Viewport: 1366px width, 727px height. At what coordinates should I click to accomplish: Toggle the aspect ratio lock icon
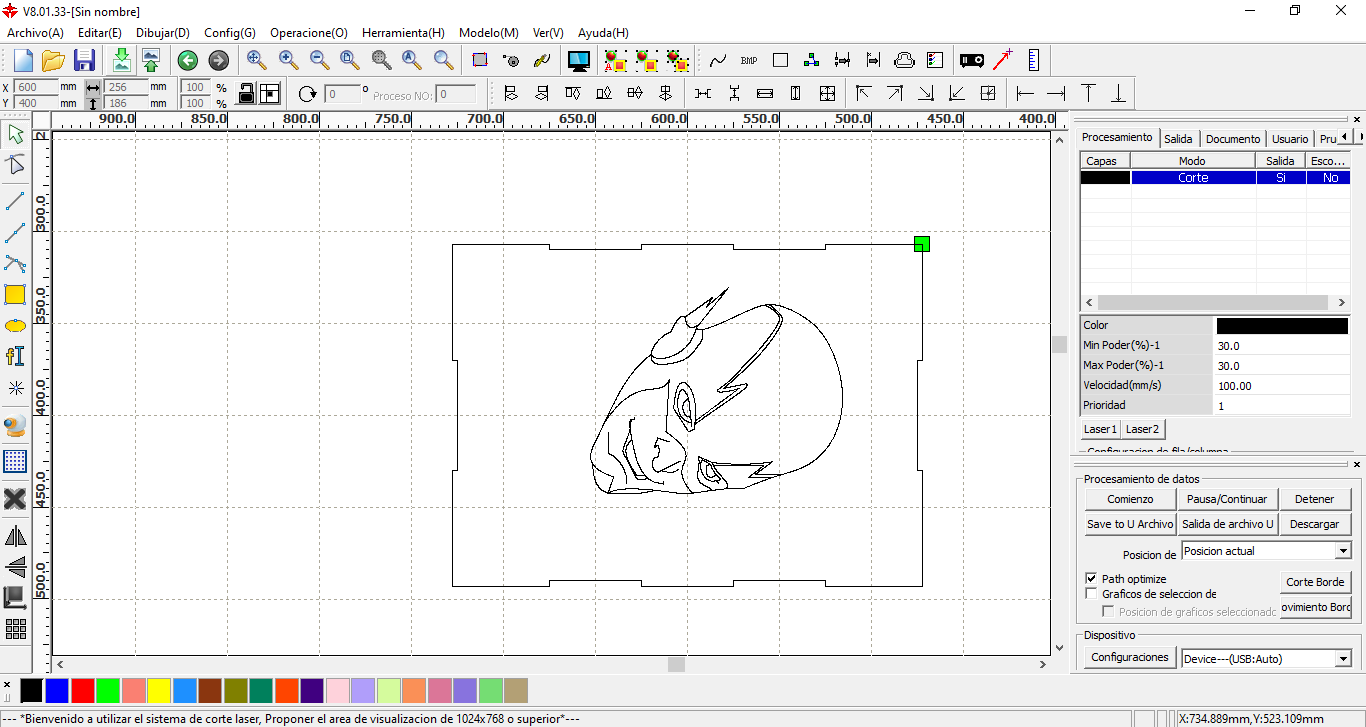245,93
